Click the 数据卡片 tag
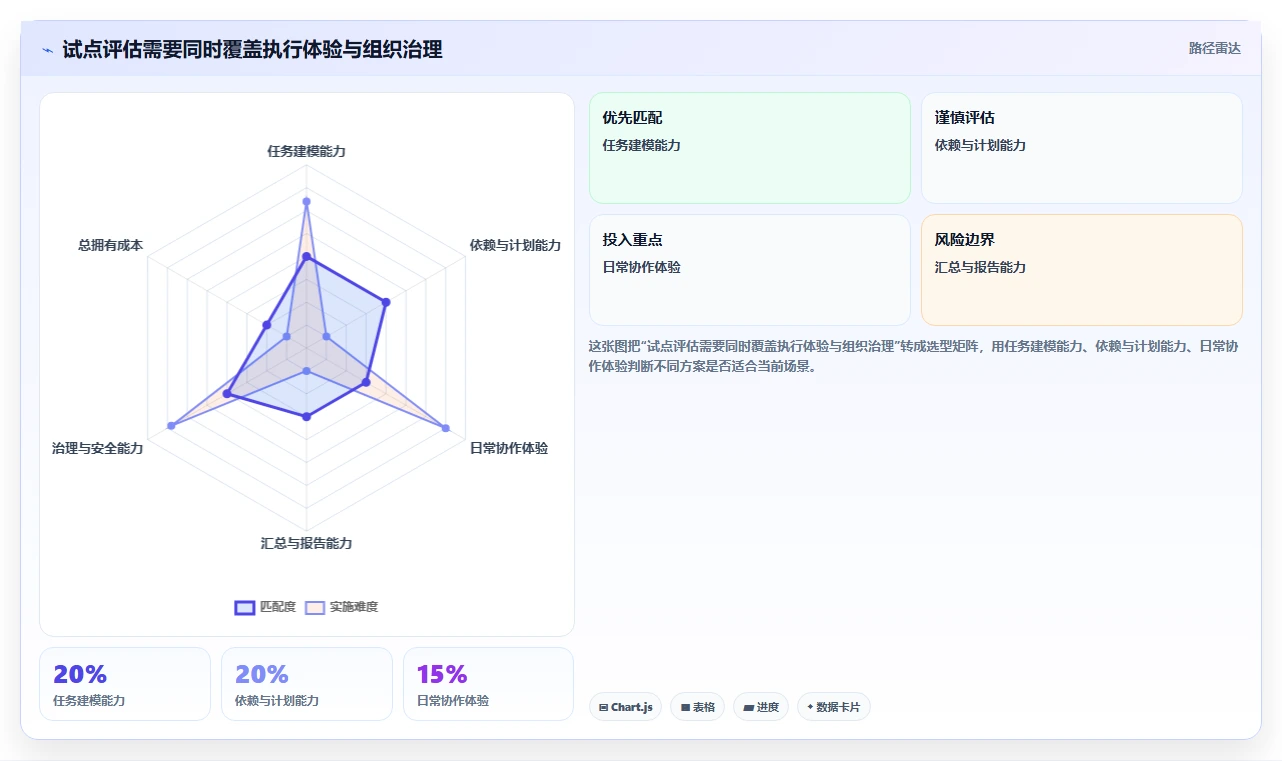 [833, 707]
